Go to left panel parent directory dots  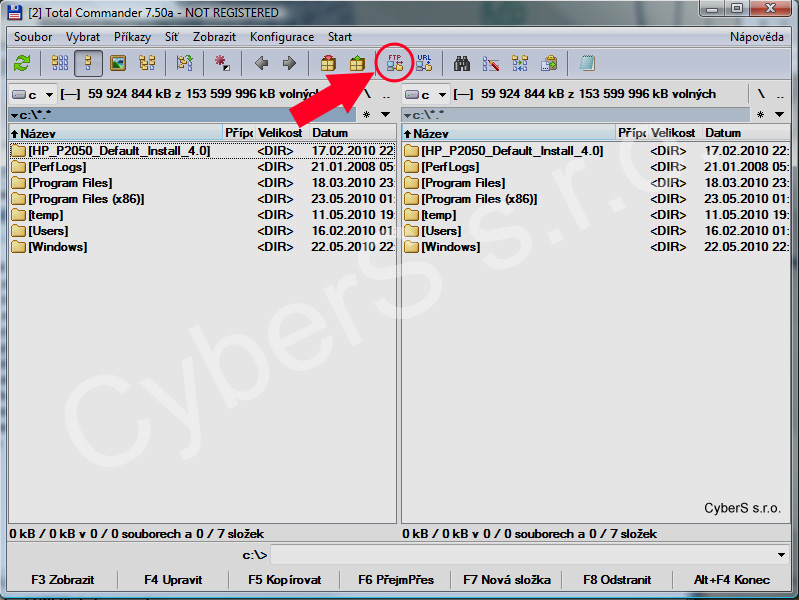386,94
